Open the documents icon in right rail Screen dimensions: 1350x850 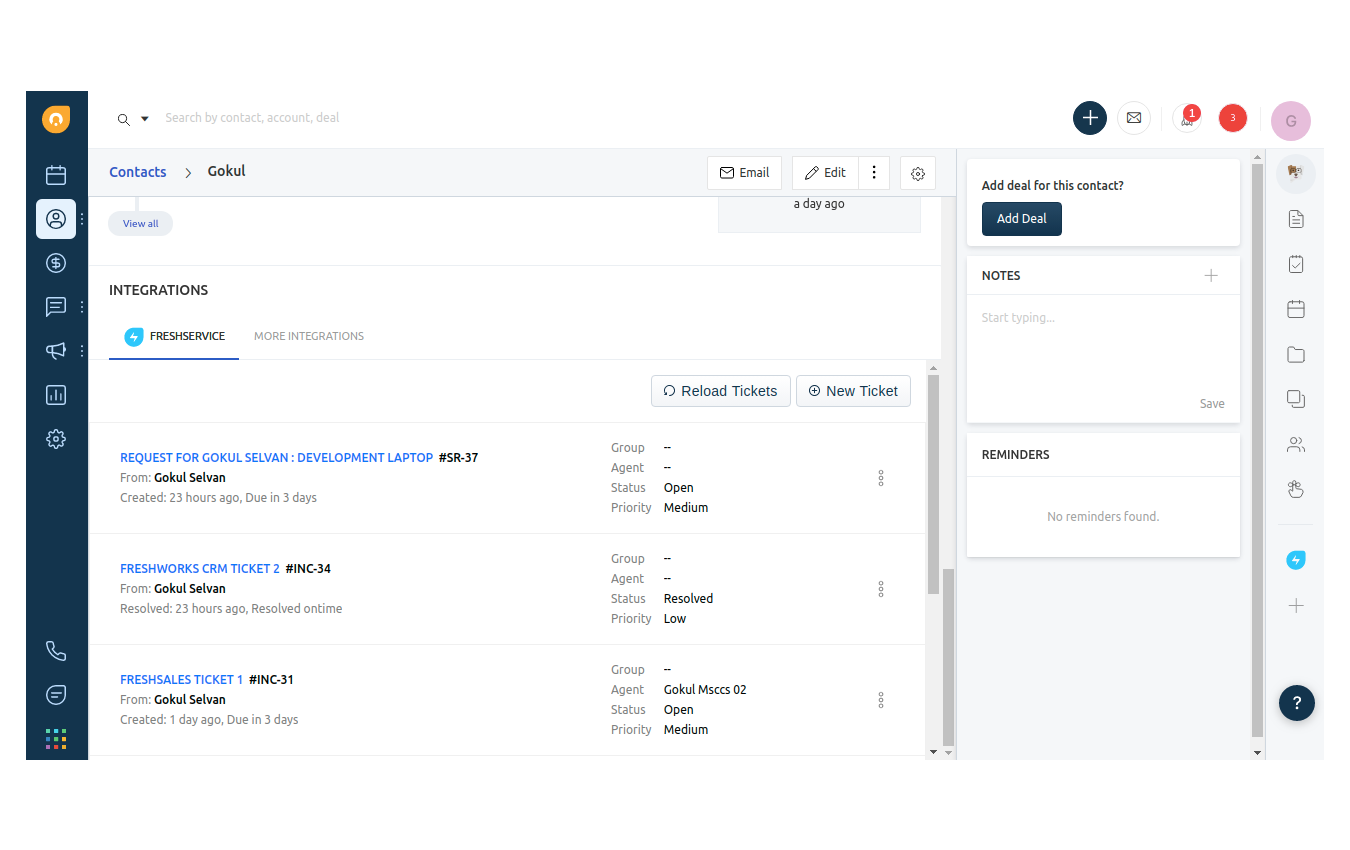tap(1296, 219)
